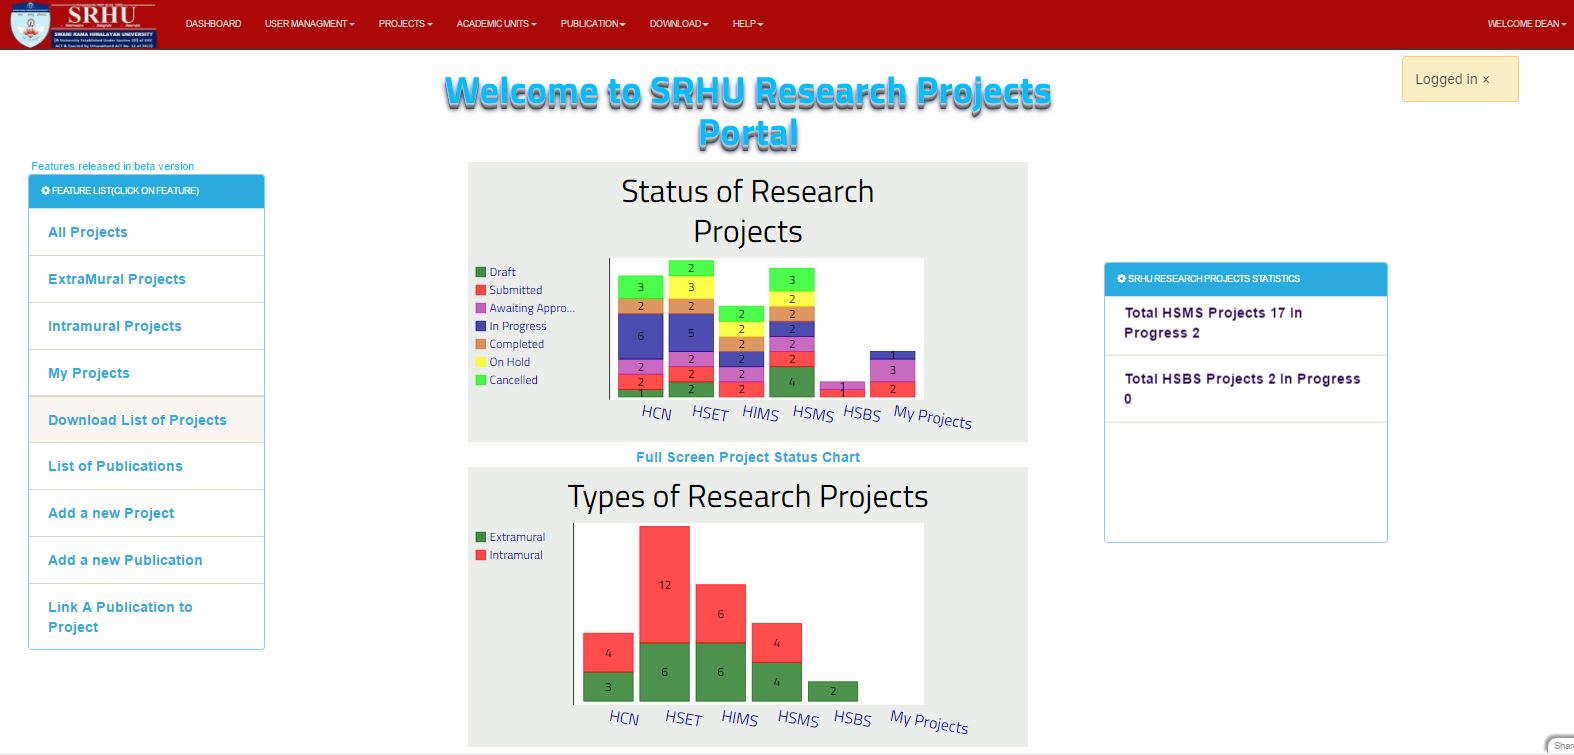Click the HSBS axis label in status chart
This screenshot has height=755, width=1574.
pos(862,414)
